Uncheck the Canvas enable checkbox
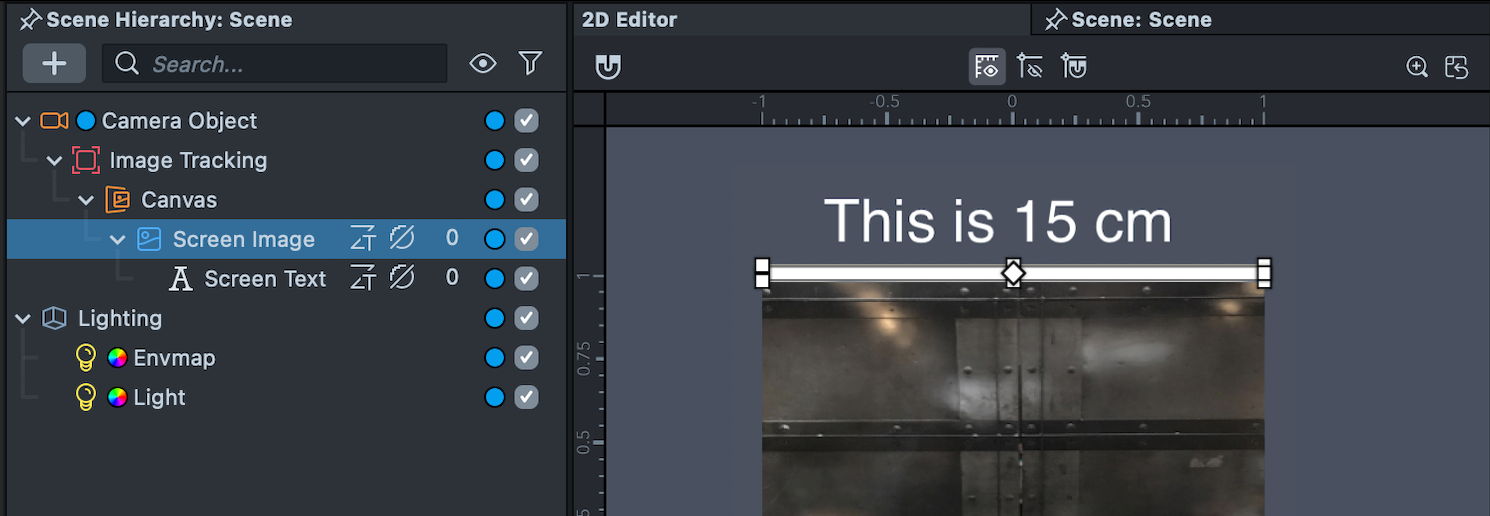The image size is (1490, 516). tap(527, 200)
